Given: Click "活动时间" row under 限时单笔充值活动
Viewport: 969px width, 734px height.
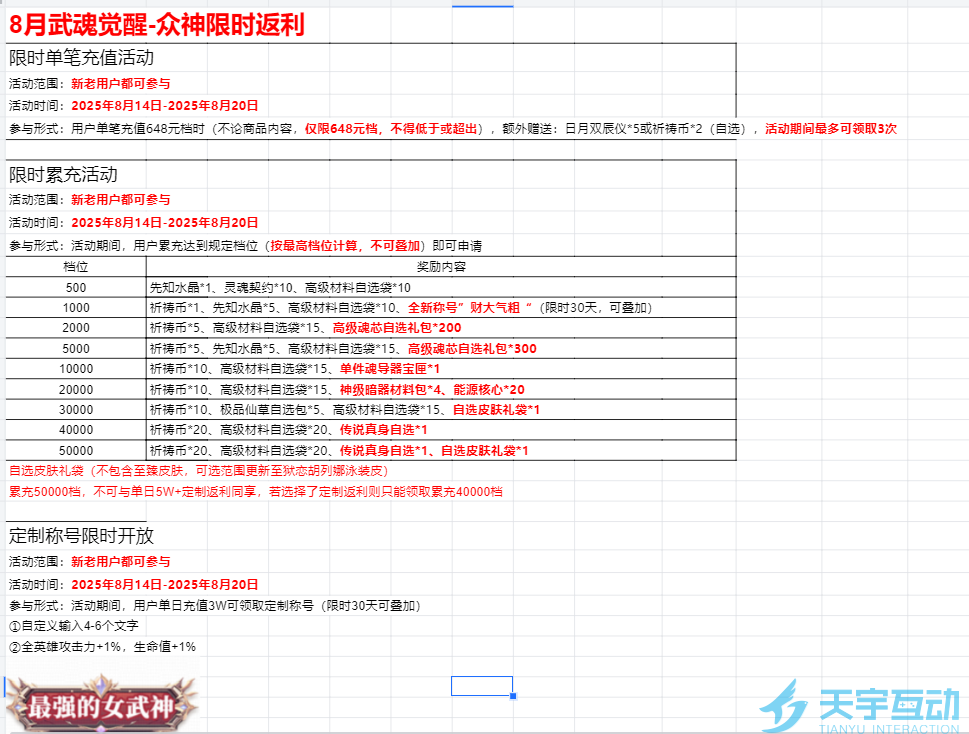Looking at the screenshot, I should [133, 106].
